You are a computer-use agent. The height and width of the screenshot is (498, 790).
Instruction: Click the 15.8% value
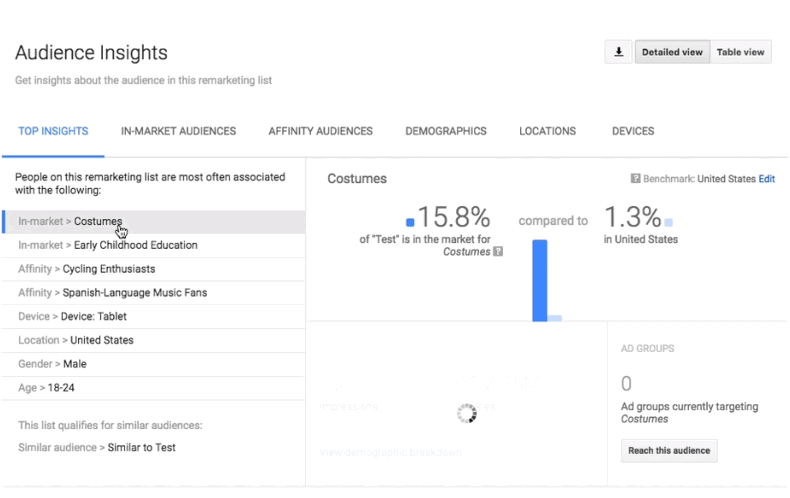click(x=454, y=217)
